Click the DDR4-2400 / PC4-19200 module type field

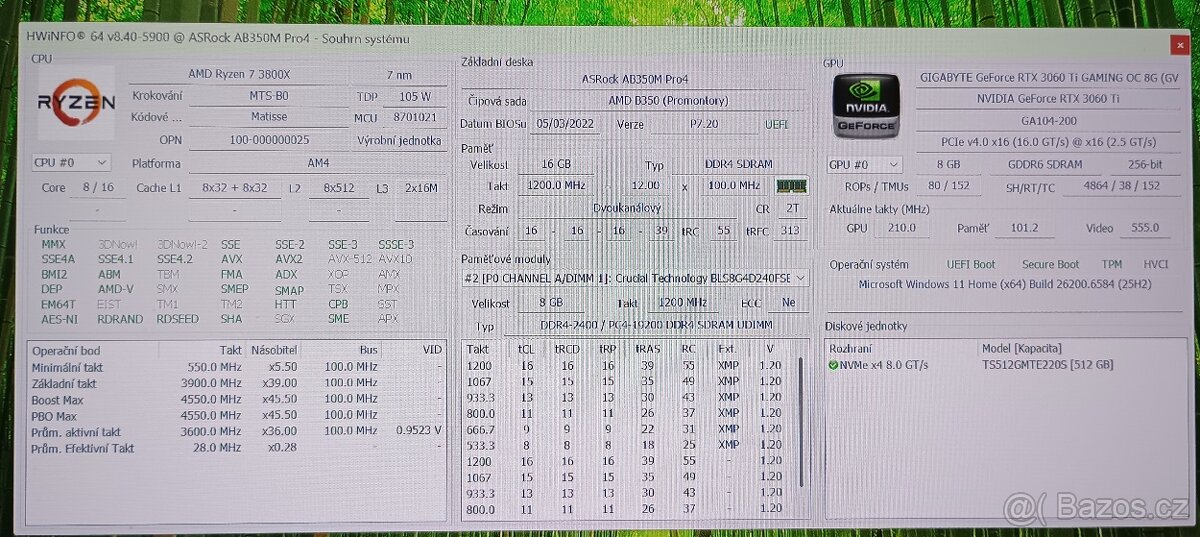(x=657, y=327)
